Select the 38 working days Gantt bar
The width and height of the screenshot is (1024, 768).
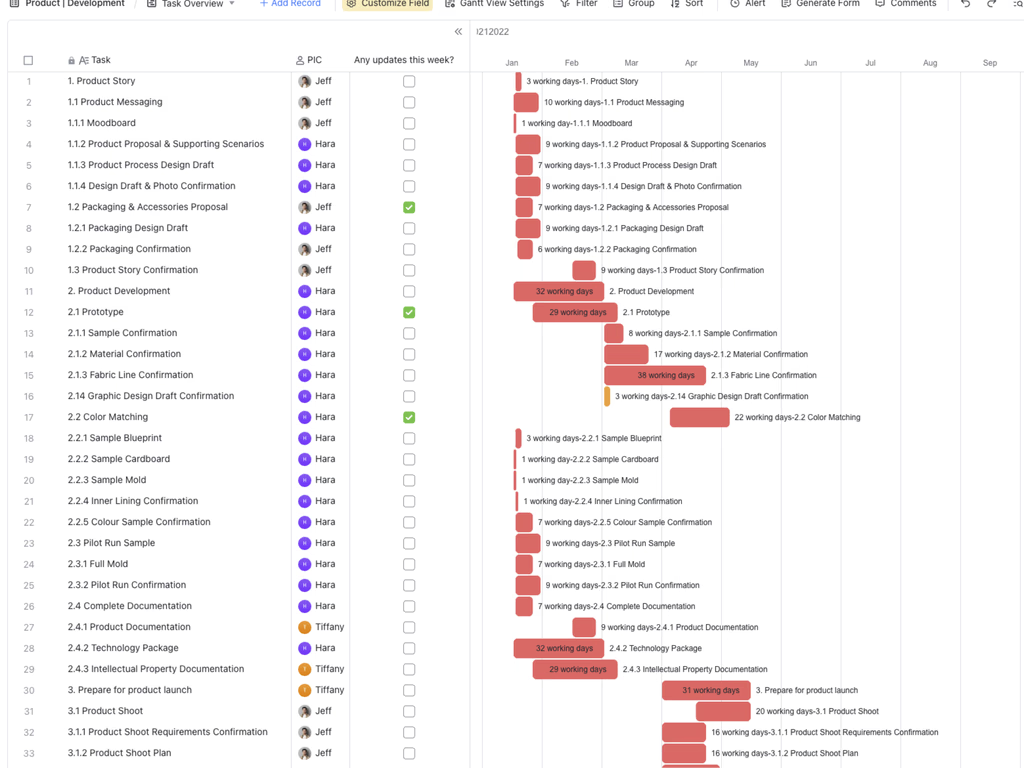coord(655,376)
